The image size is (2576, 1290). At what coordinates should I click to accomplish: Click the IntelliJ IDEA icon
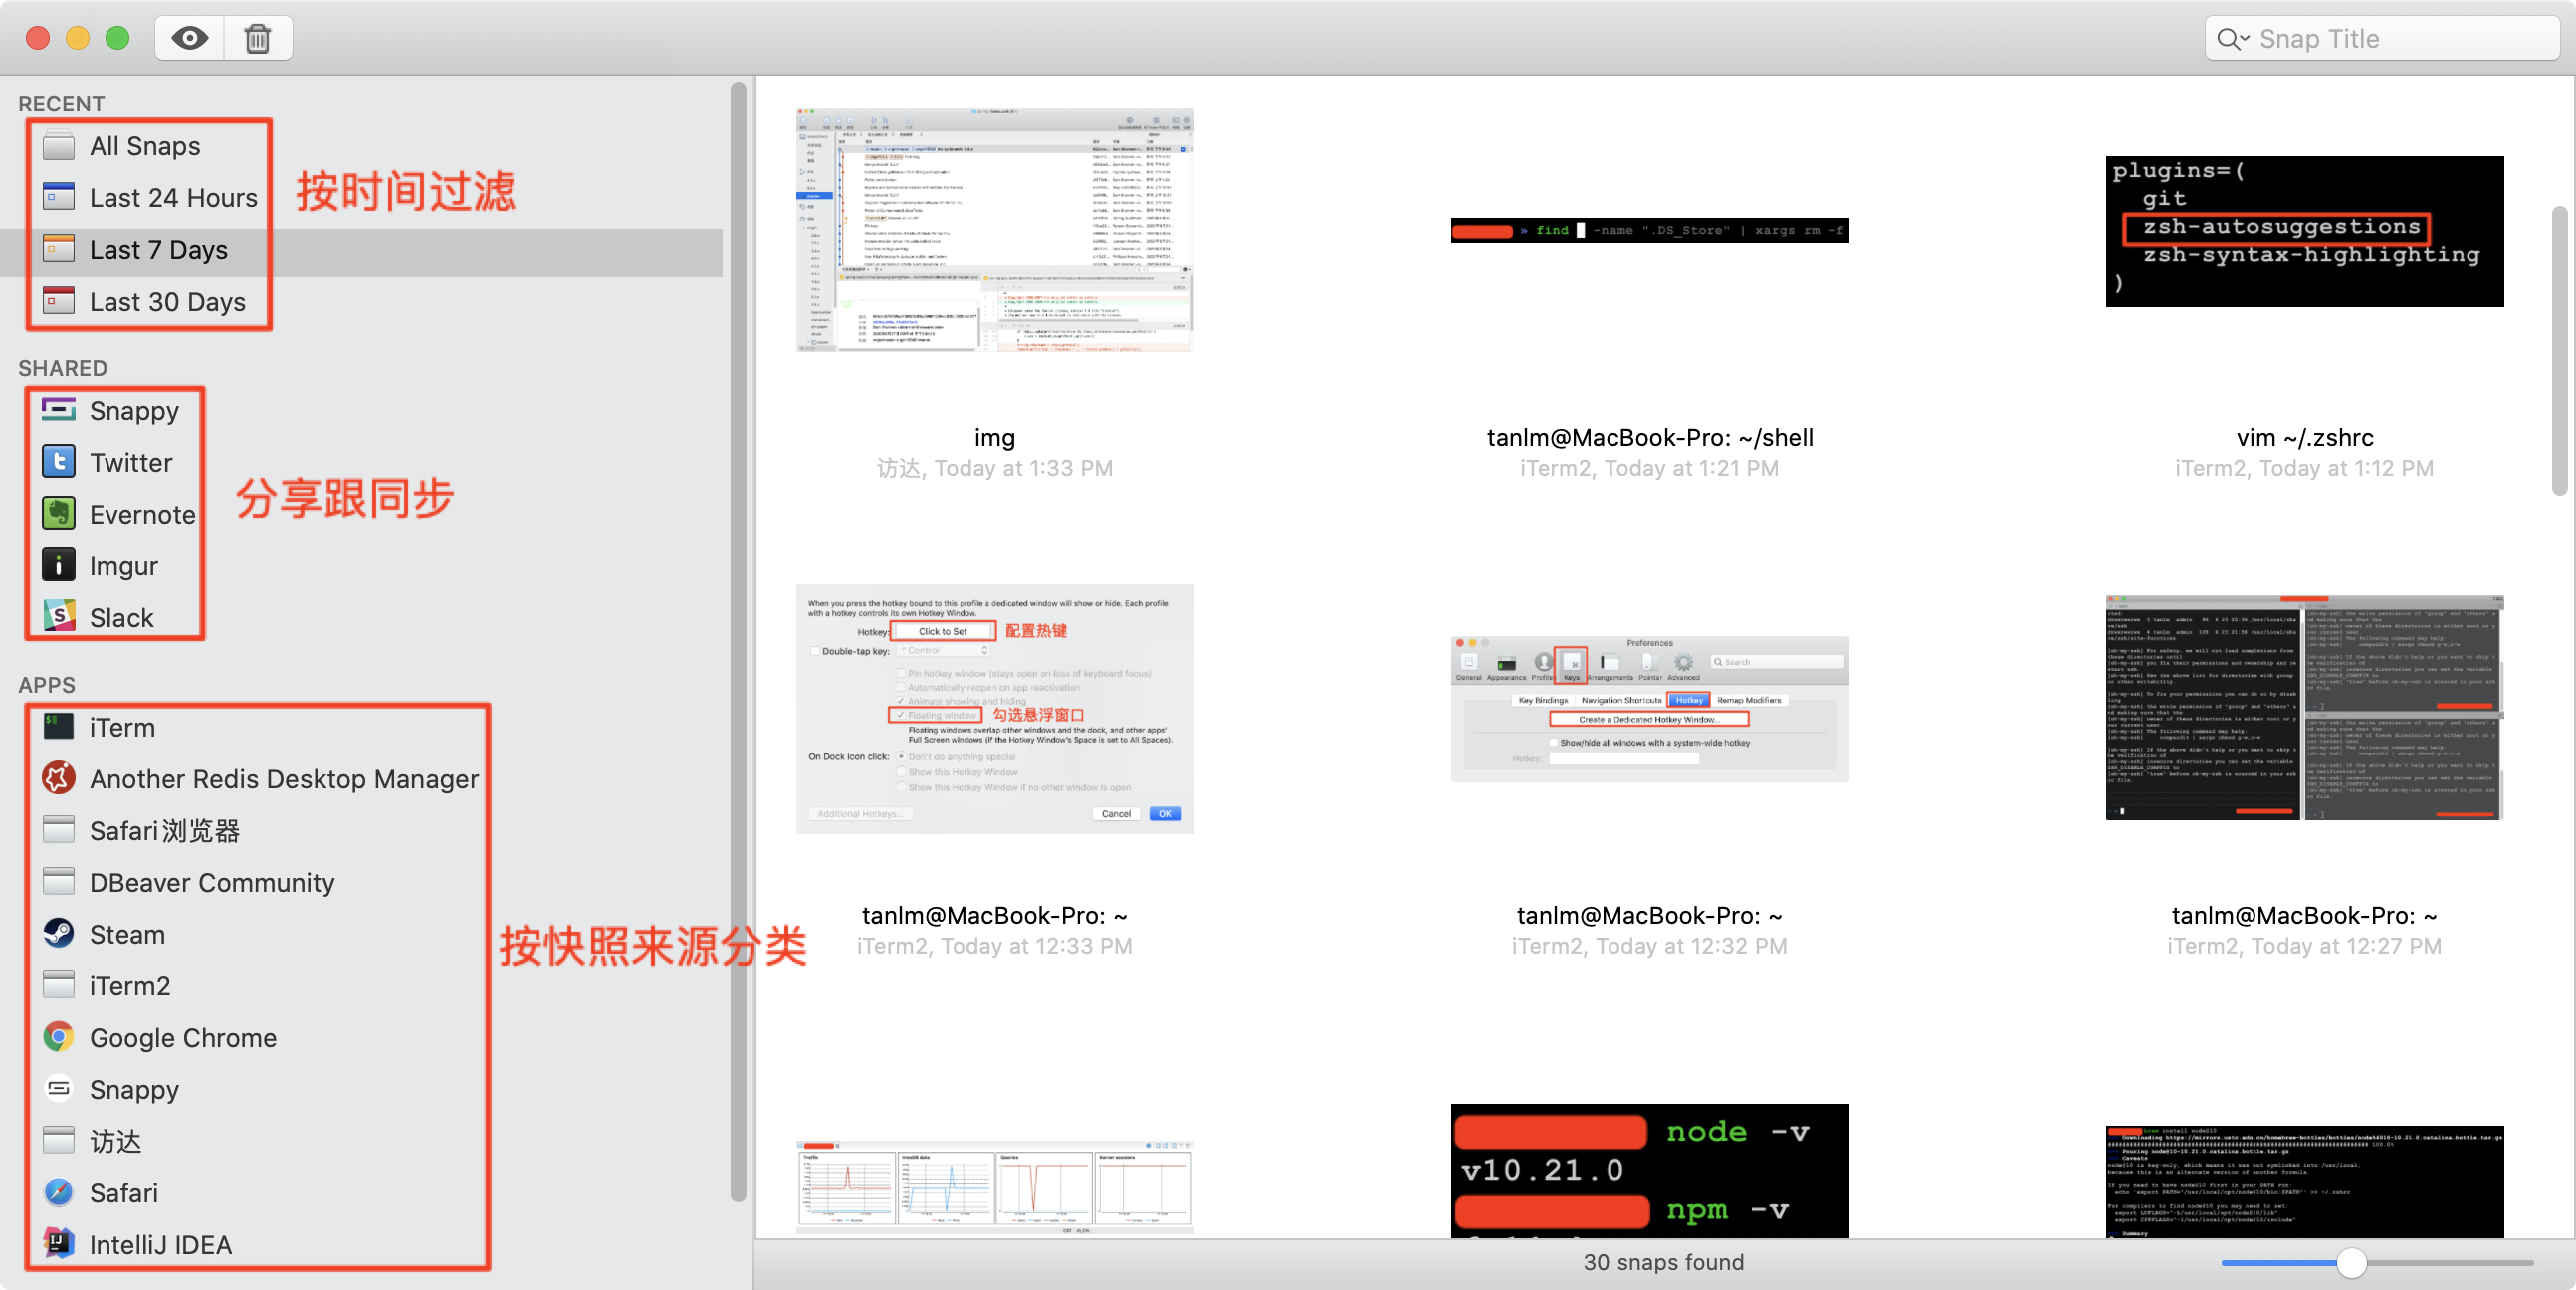pos(59,1244)
